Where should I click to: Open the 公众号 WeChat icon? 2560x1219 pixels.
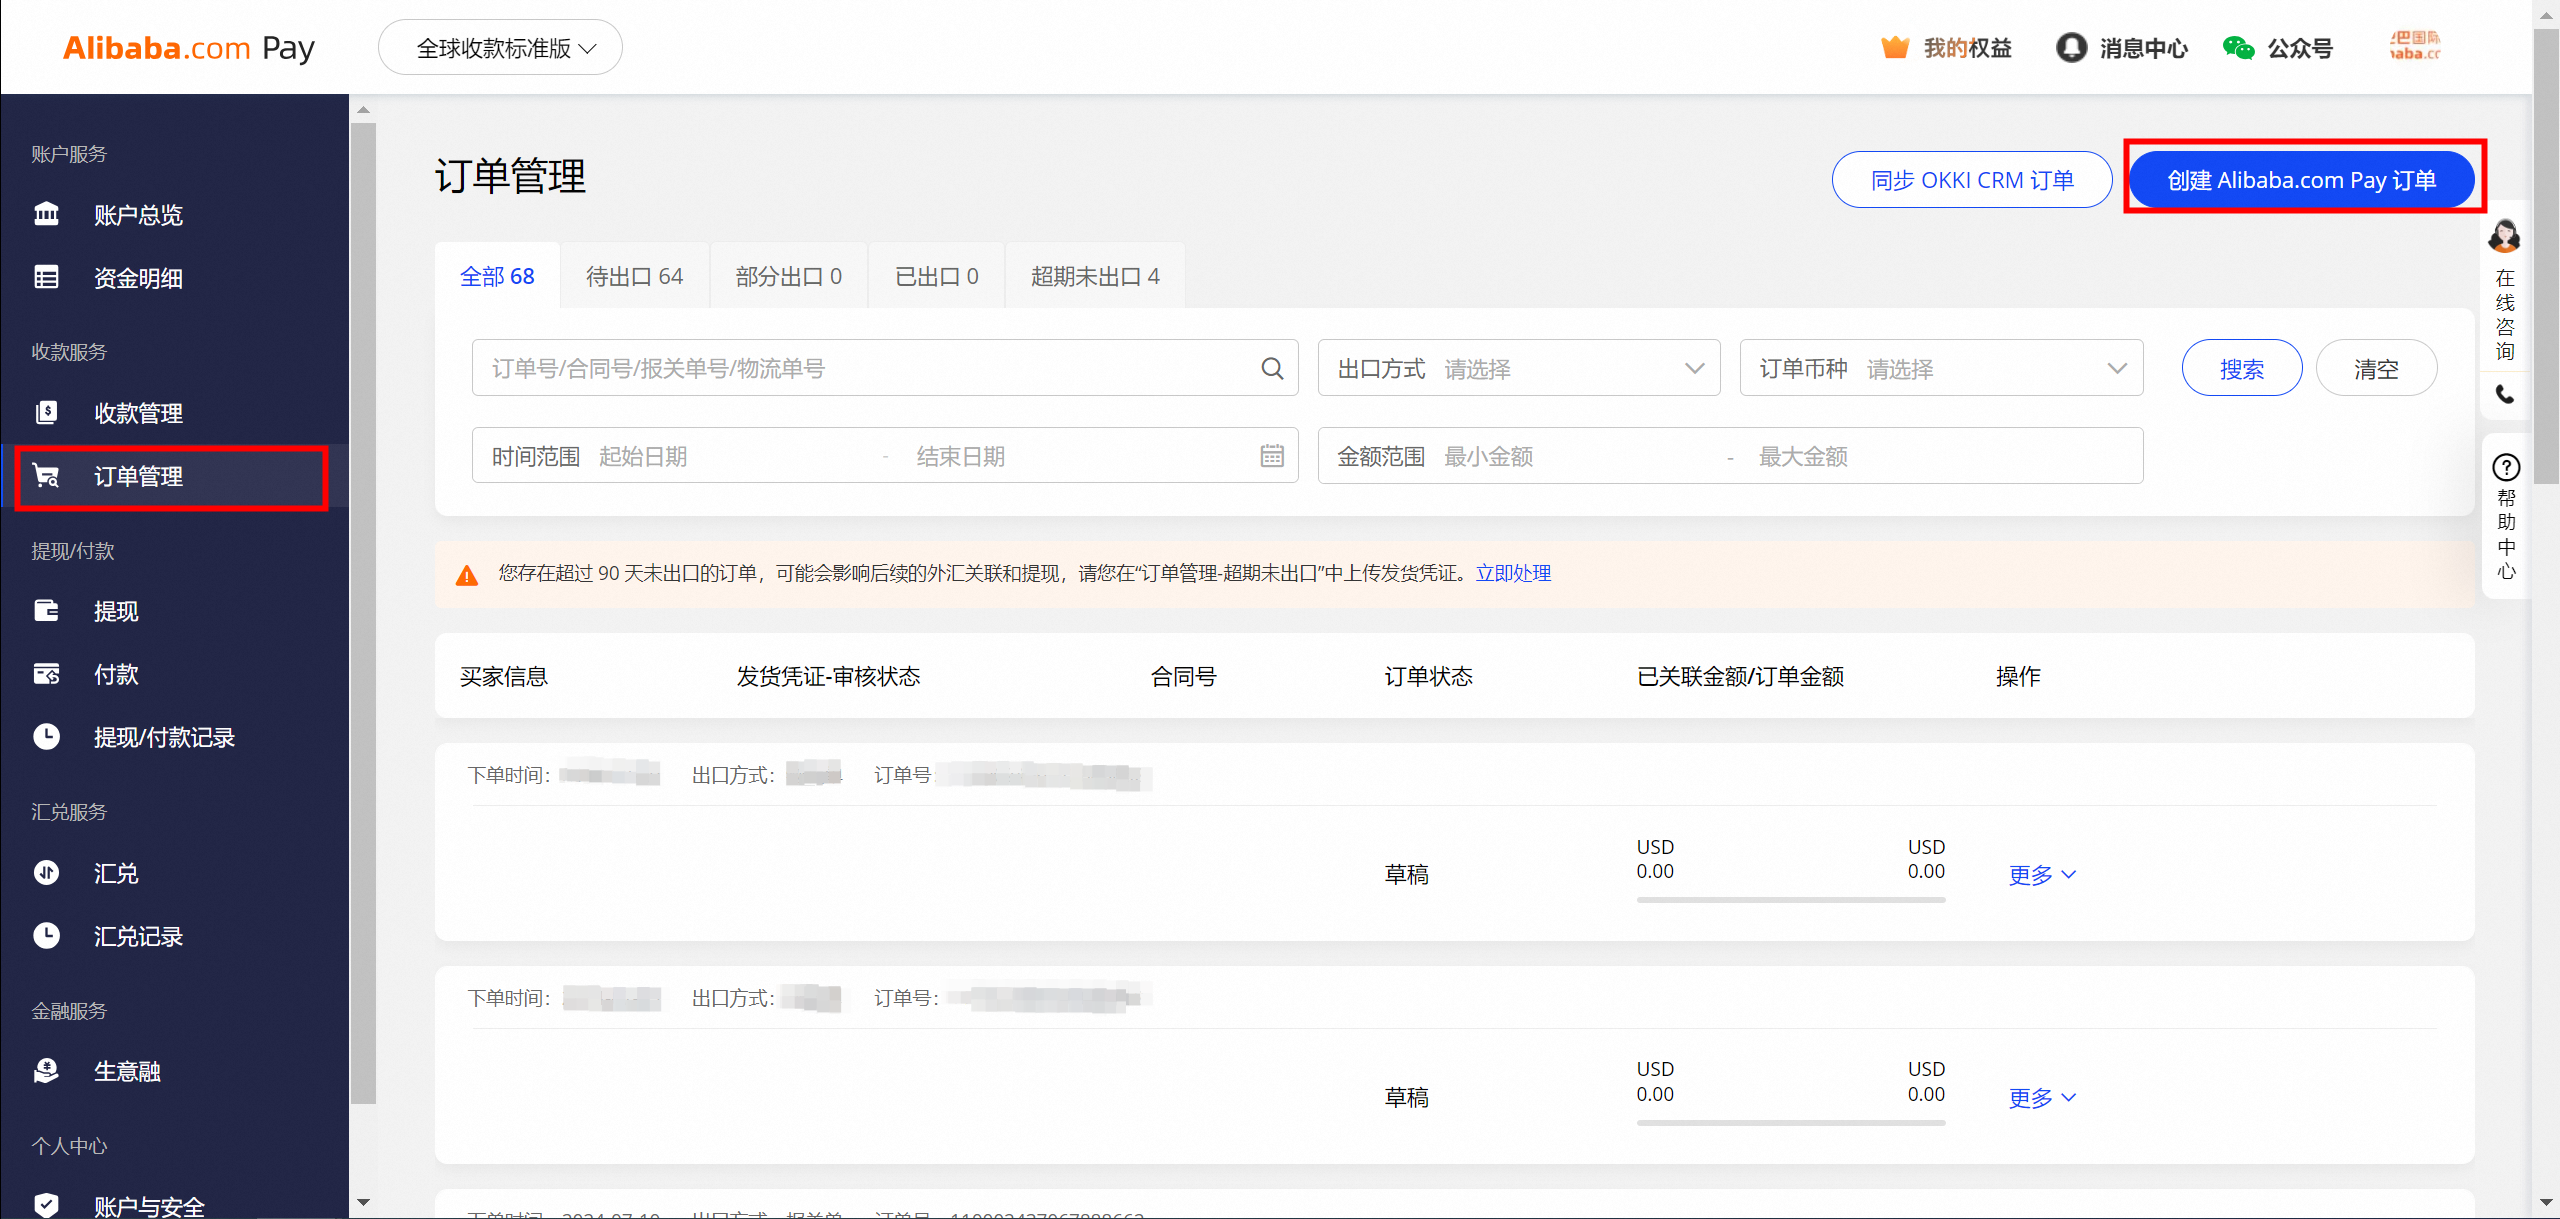pos(2238,47)
